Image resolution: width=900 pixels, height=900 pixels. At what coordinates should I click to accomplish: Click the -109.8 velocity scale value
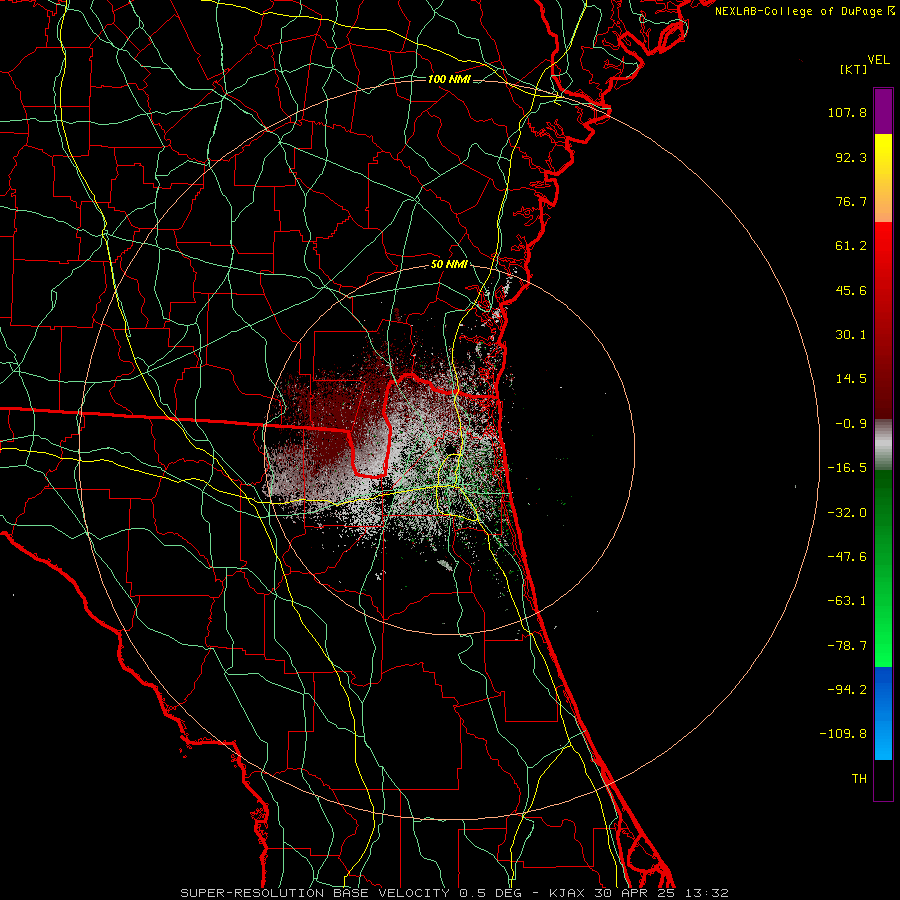tap(843, 734)
